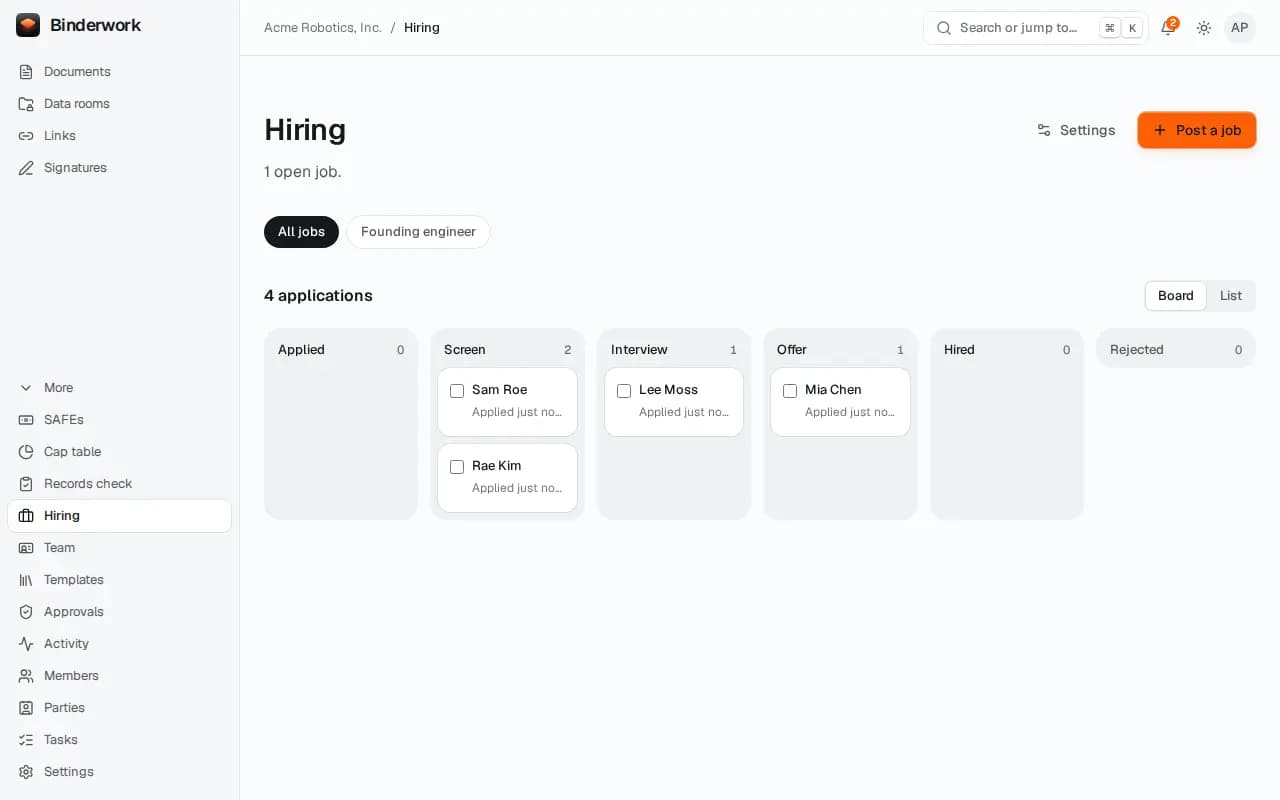
Task: Open Data rooms in sidebar
Action: click(119, 104)
